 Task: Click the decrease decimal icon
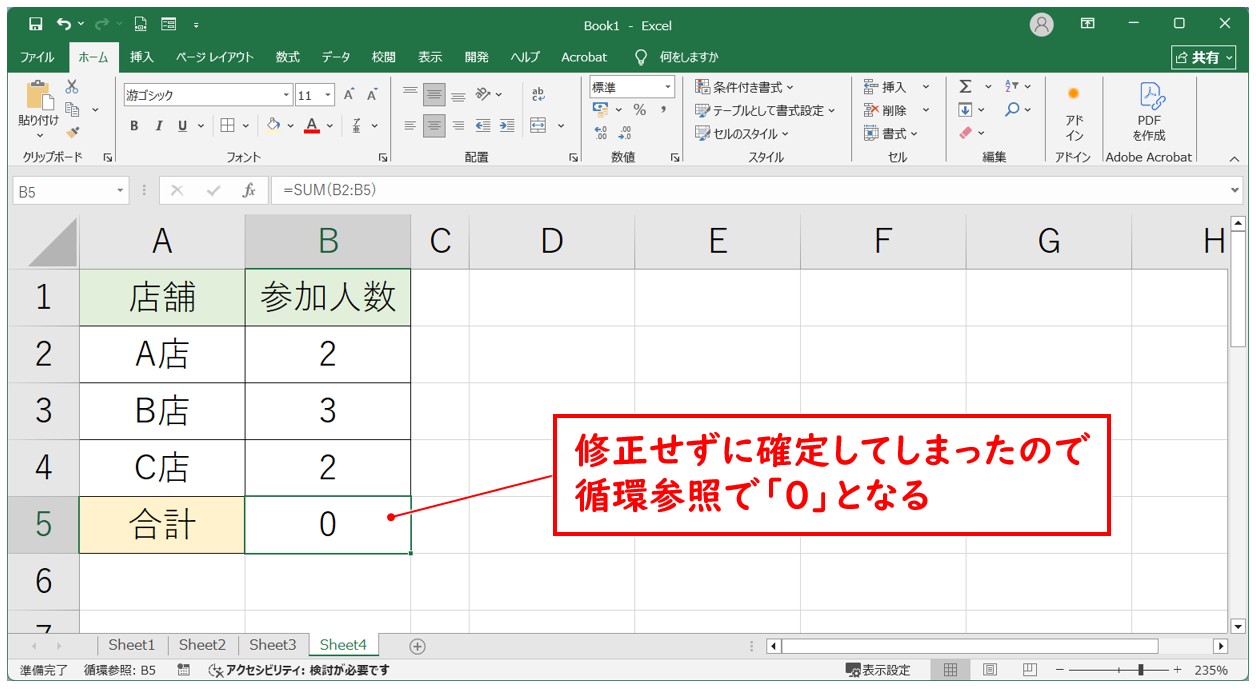tap(625, 132)
